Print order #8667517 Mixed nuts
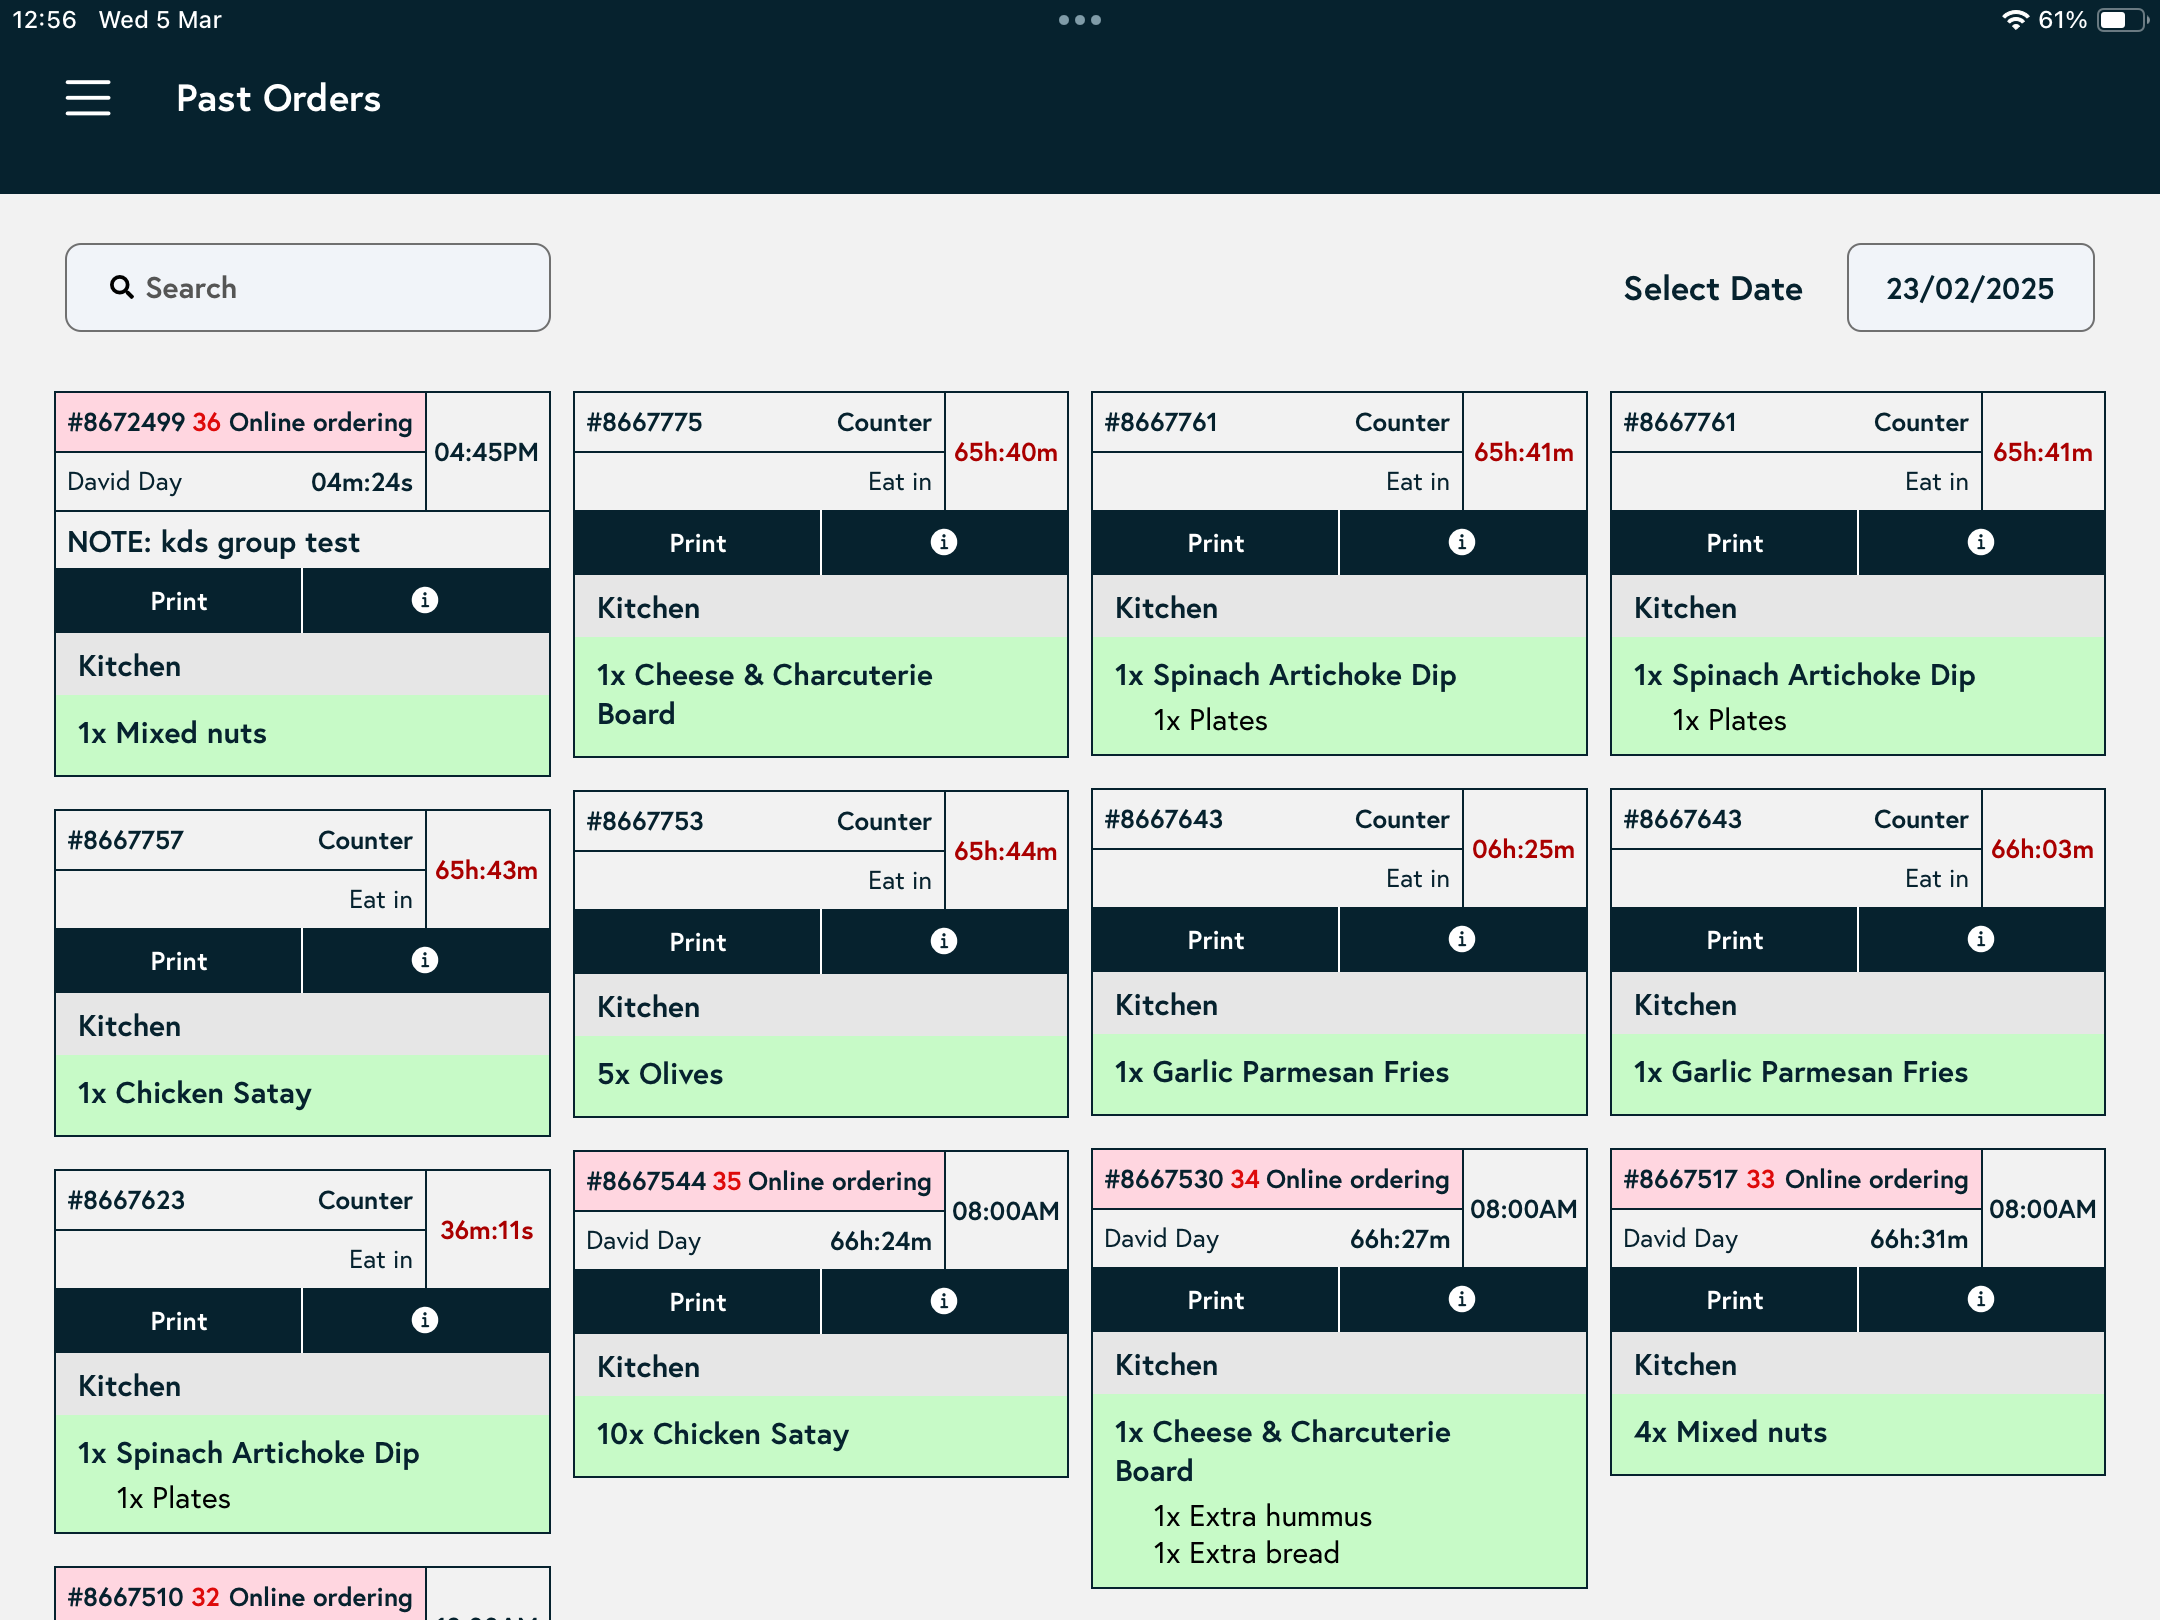Viewport: 2160px width, 1620px height. pyautogui.click(x=1734, y=1300)
